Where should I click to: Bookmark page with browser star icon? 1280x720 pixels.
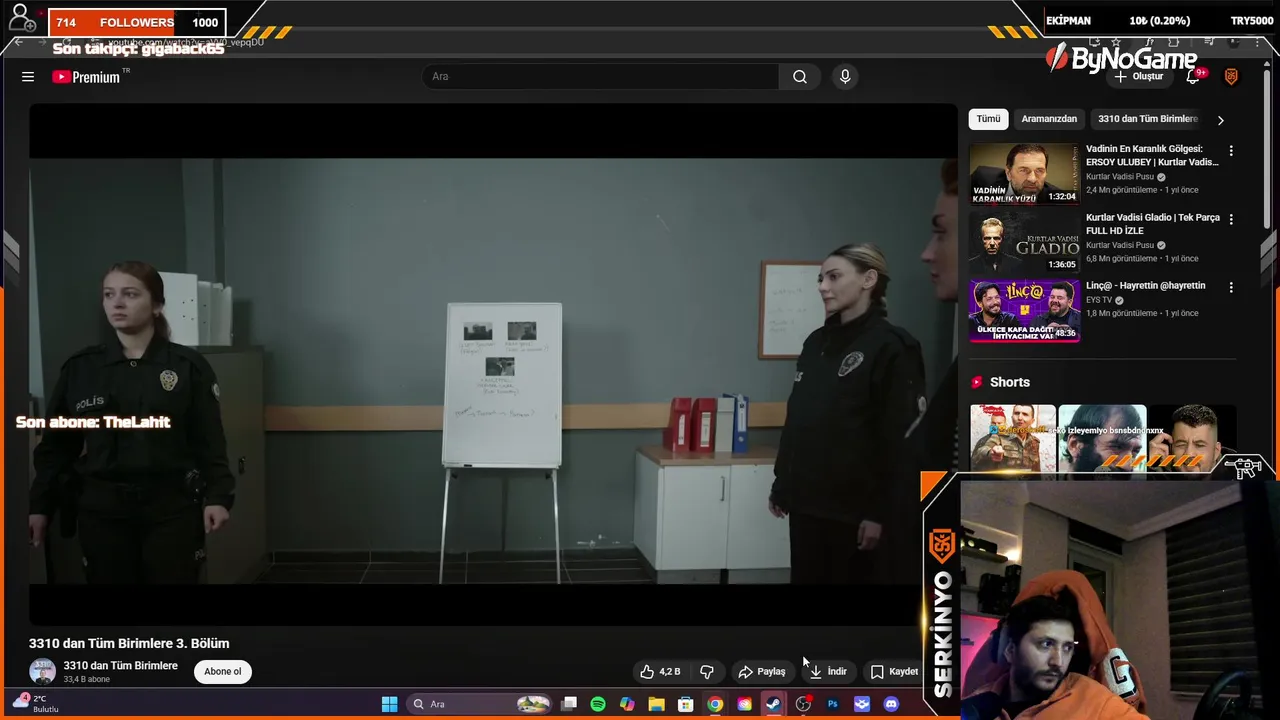click(1115, 42)
